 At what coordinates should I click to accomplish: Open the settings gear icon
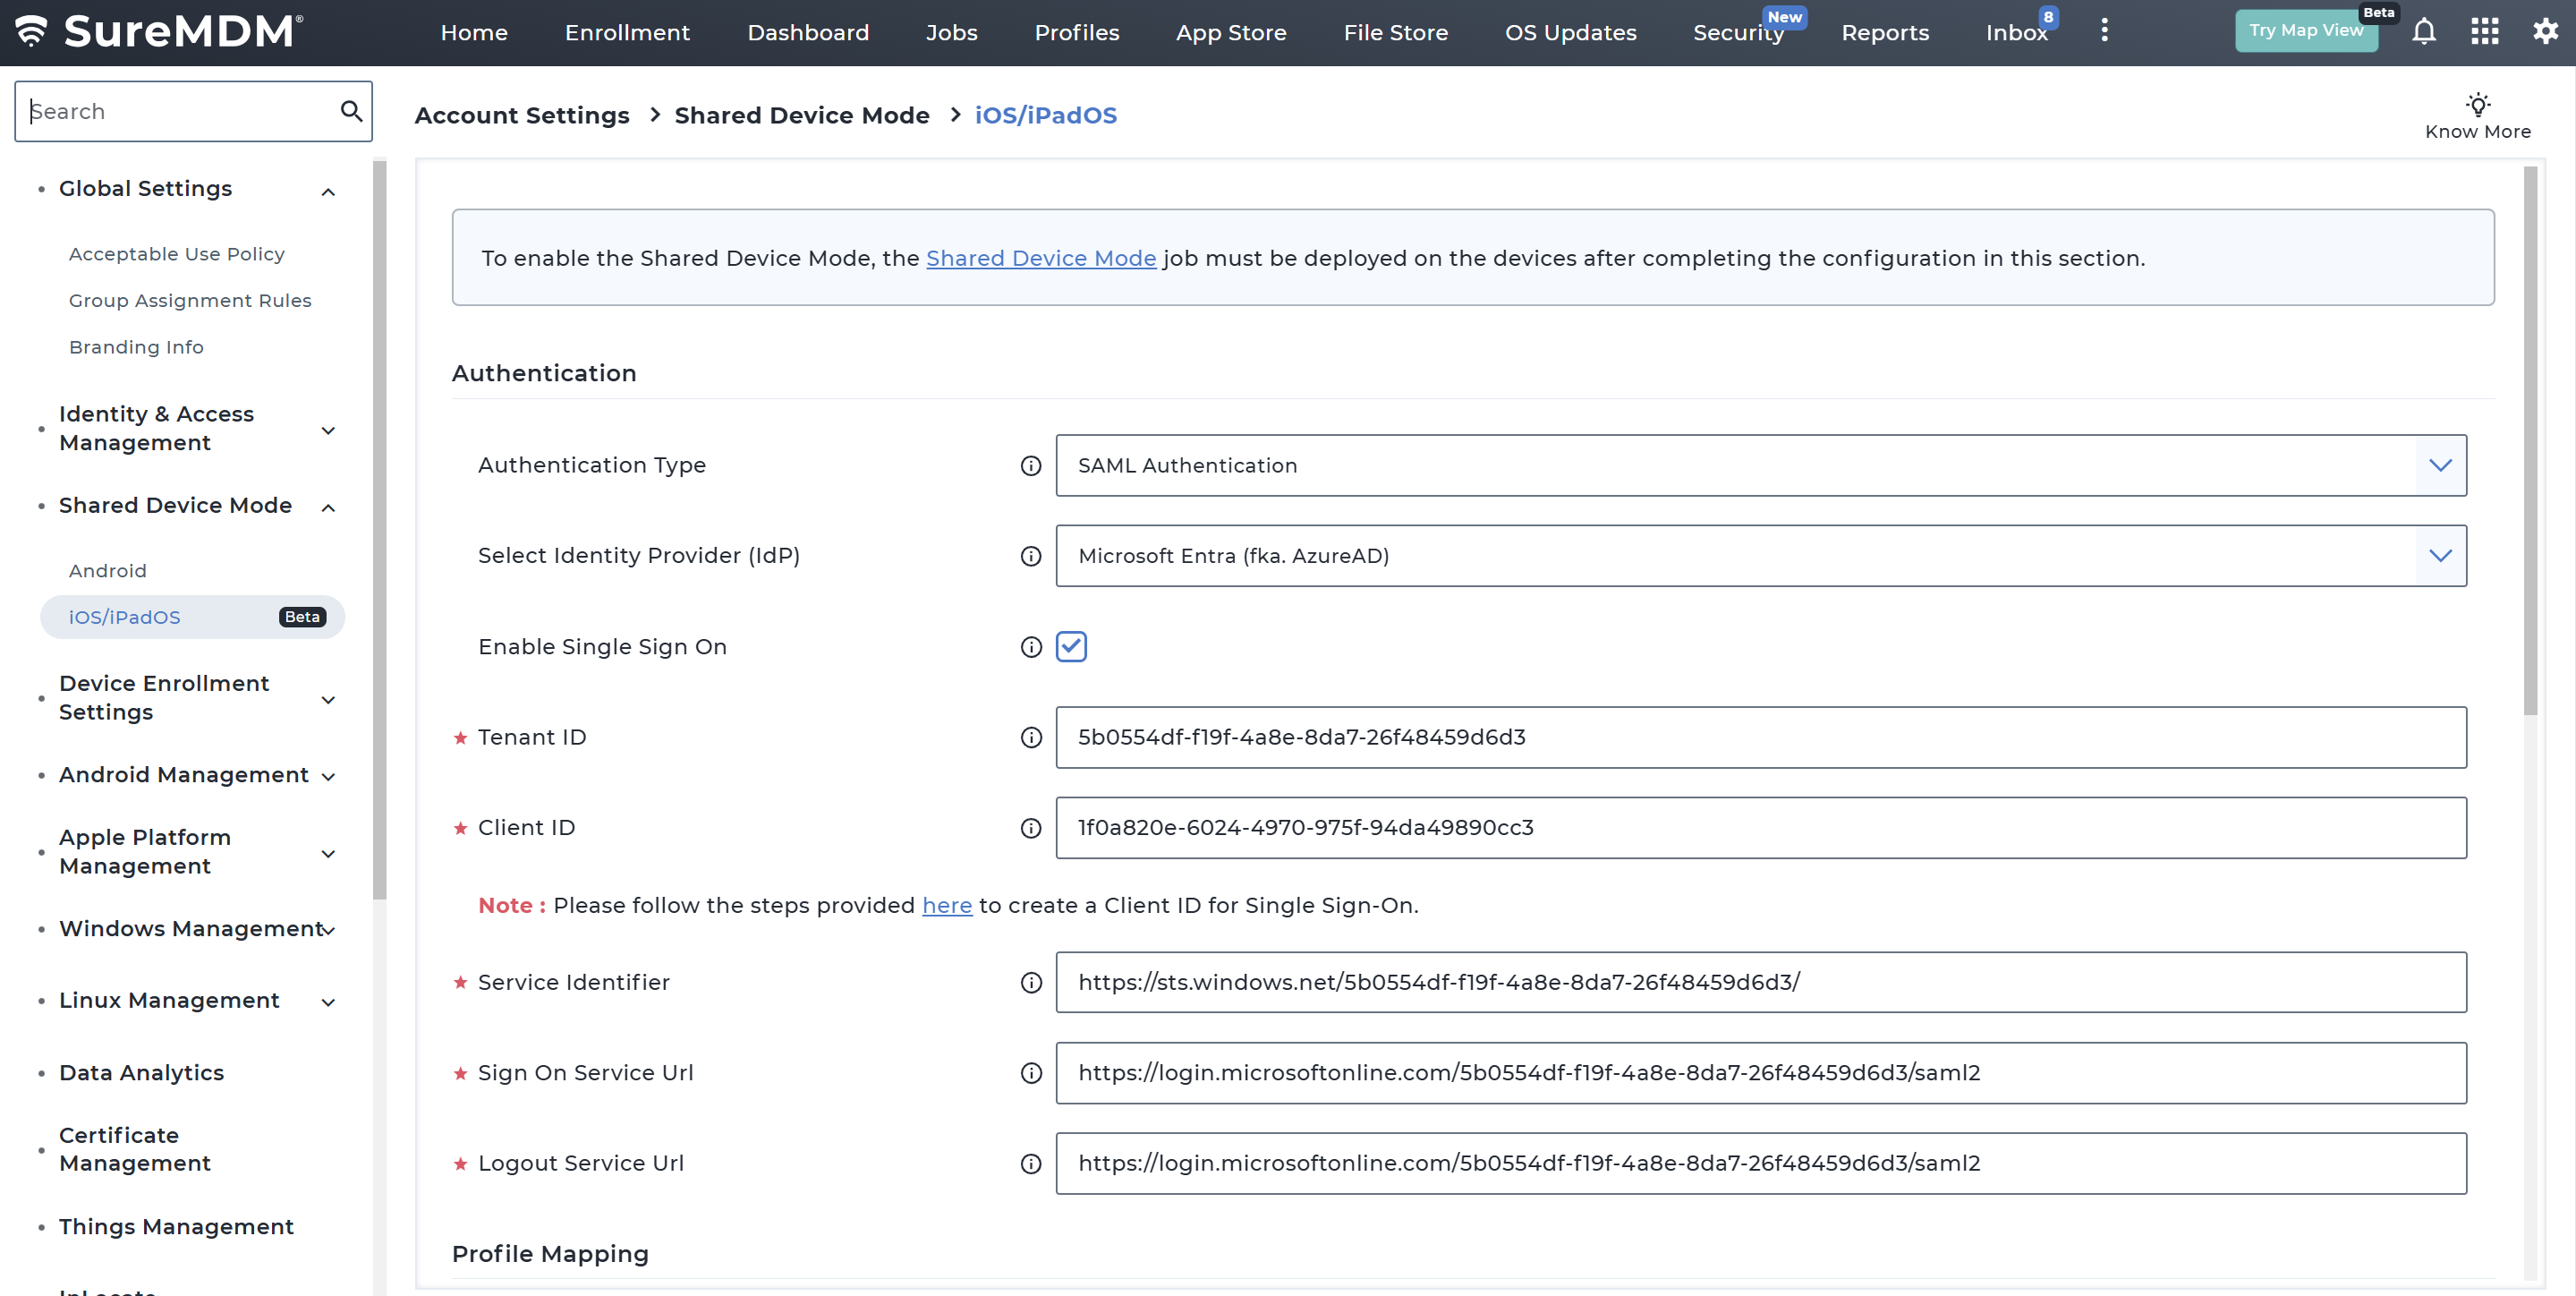(x=2545, y=32)
